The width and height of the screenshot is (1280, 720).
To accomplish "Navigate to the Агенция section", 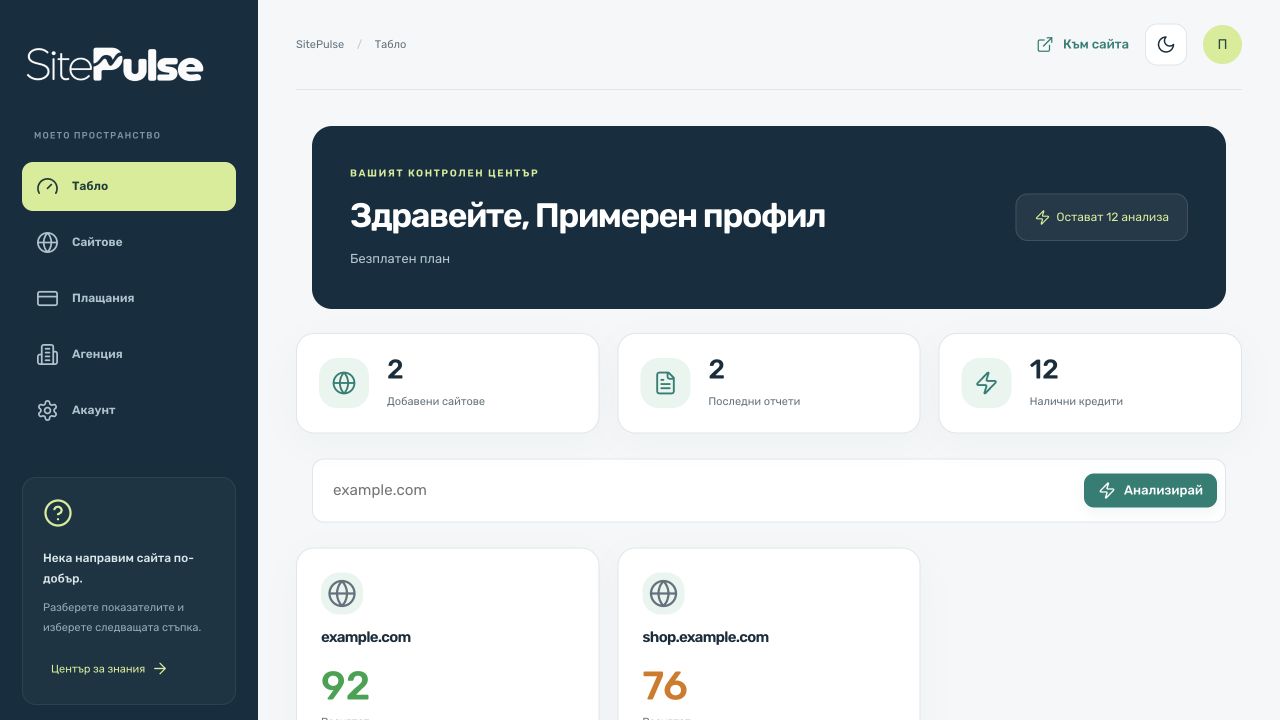I will [129, 354].
